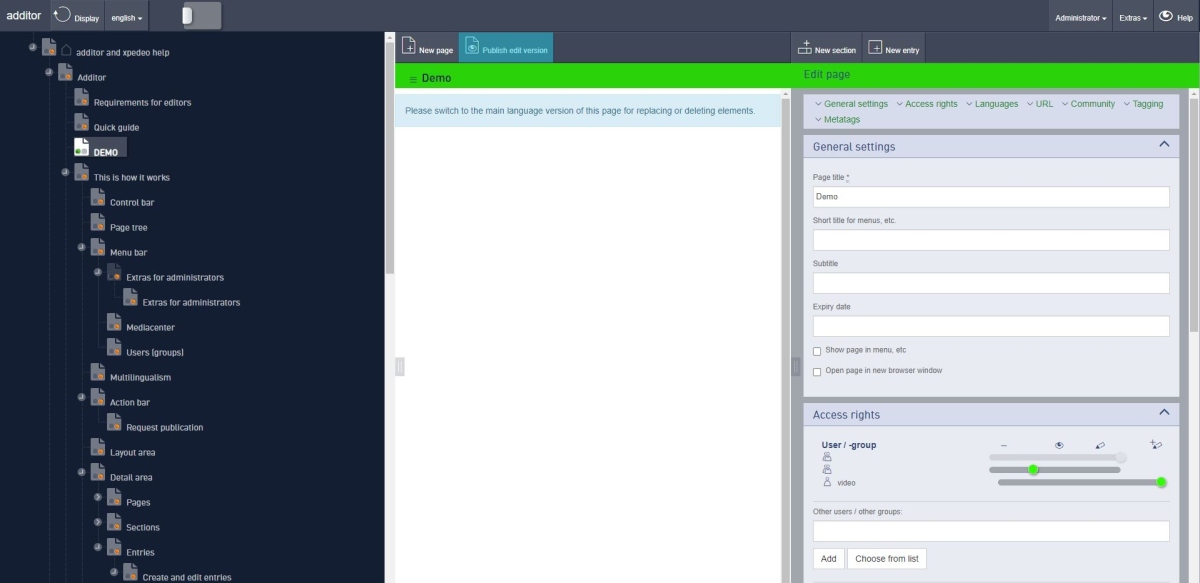Click the page icon next to Mediacenter
Image resolution: width=1200 pixels, height=583 pixels.
[x=115, y=323]
